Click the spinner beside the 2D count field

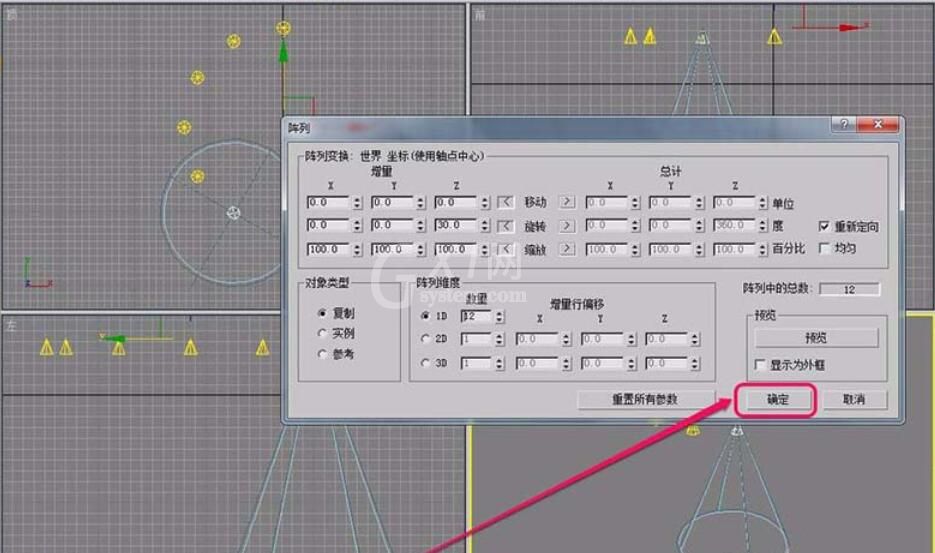(500, 339)
